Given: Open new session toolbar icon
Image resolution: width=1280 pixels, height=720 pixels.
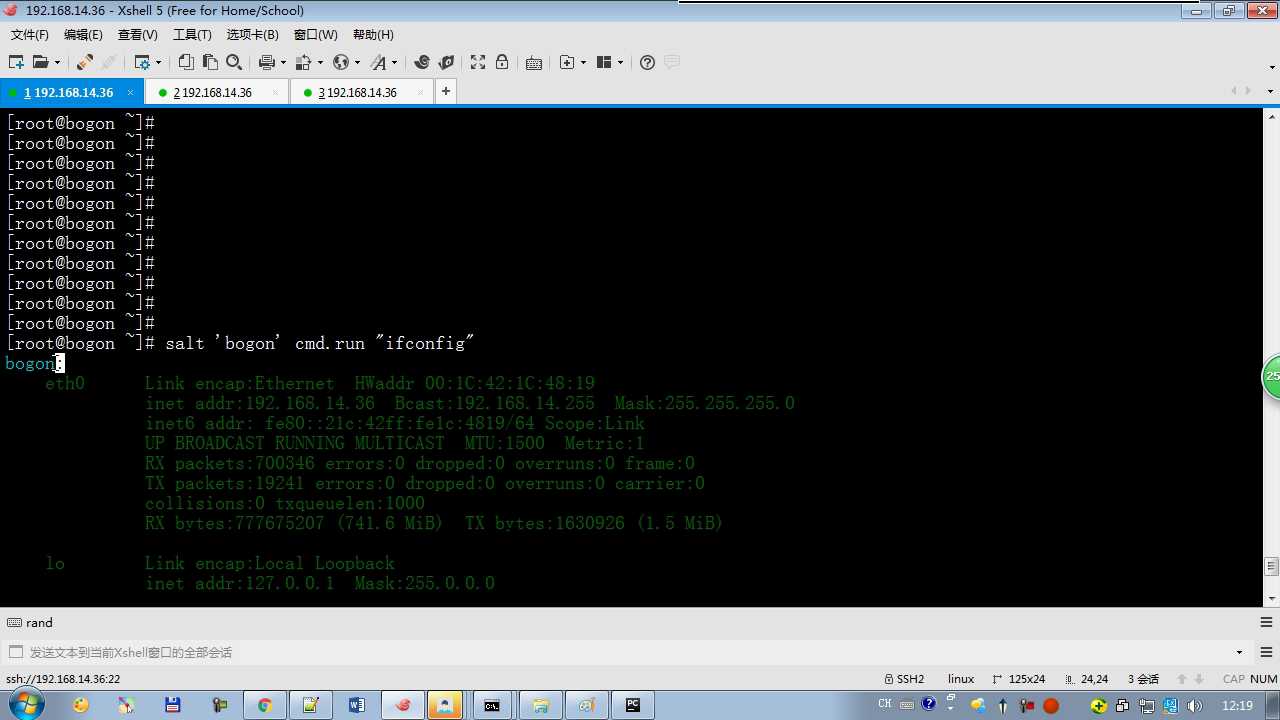Looking at the screenshot, I should tap(16, 62).
